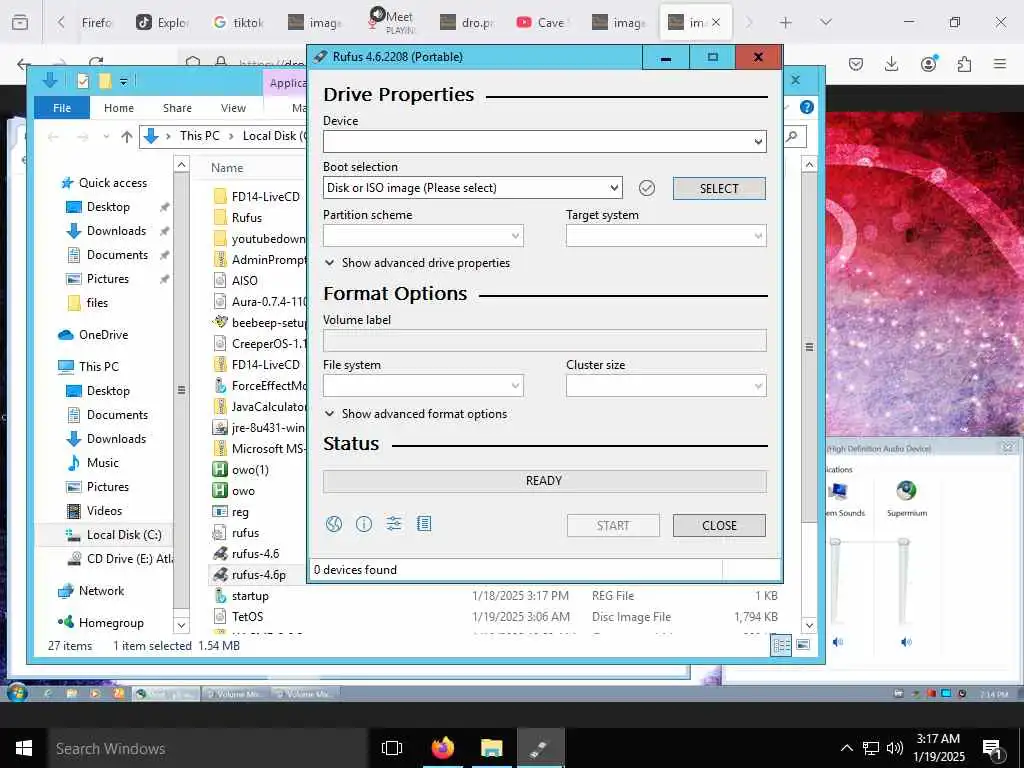This screenshot has width=1024, height=768.
Task: Open the Explorer File ribbon tab
Action: [x=62, y=108]
